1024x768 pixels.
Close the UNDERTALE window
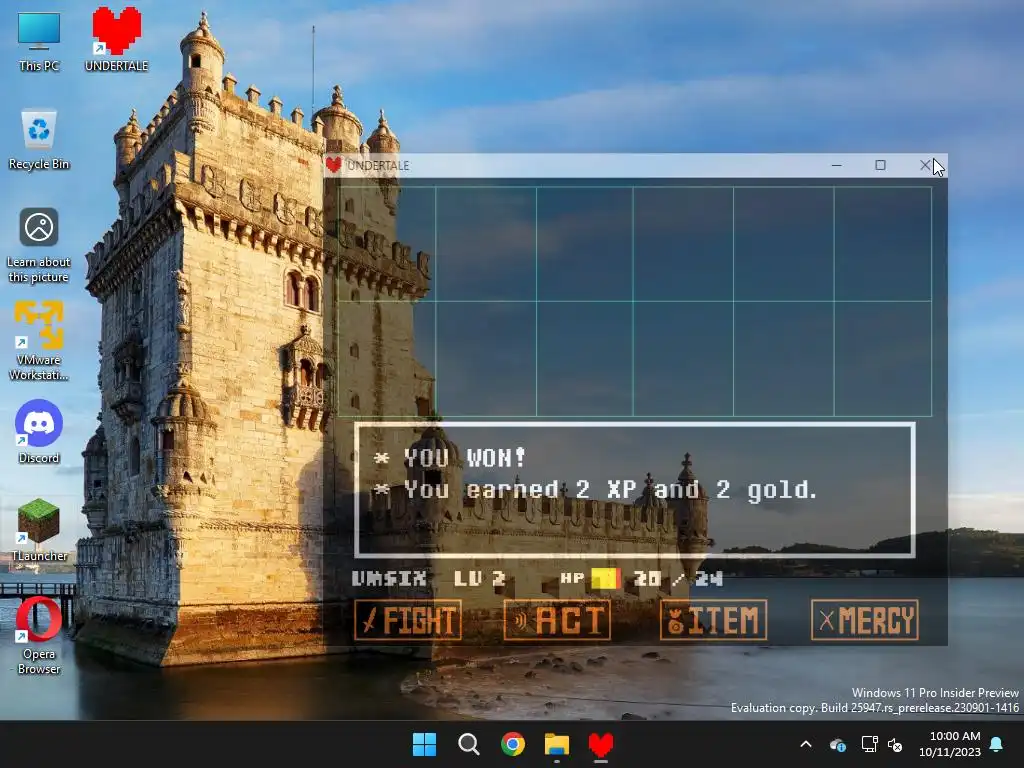point(925,165)
